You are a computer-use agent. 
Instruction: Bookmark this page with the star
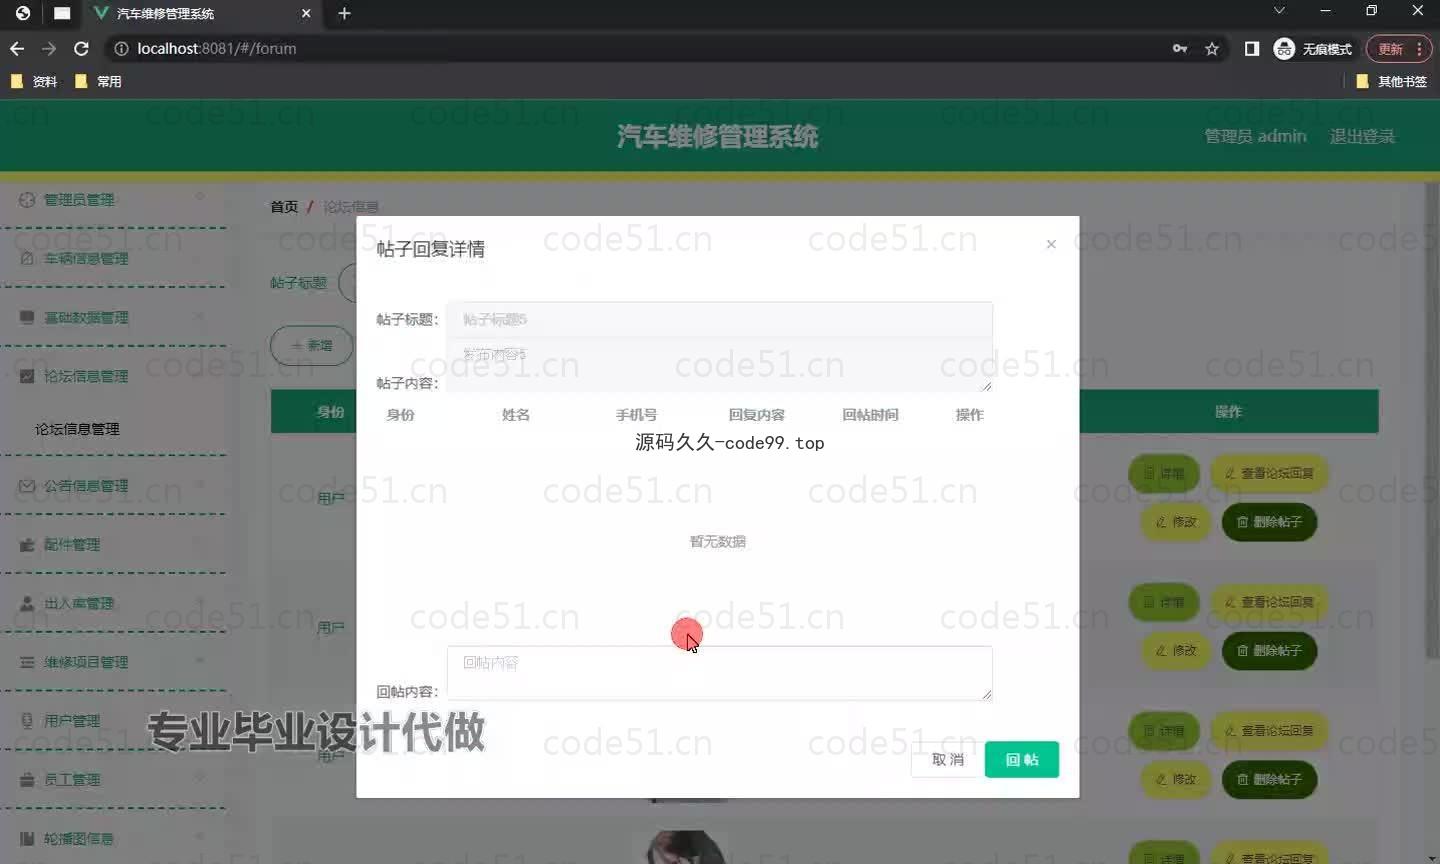coord(1212,48)
